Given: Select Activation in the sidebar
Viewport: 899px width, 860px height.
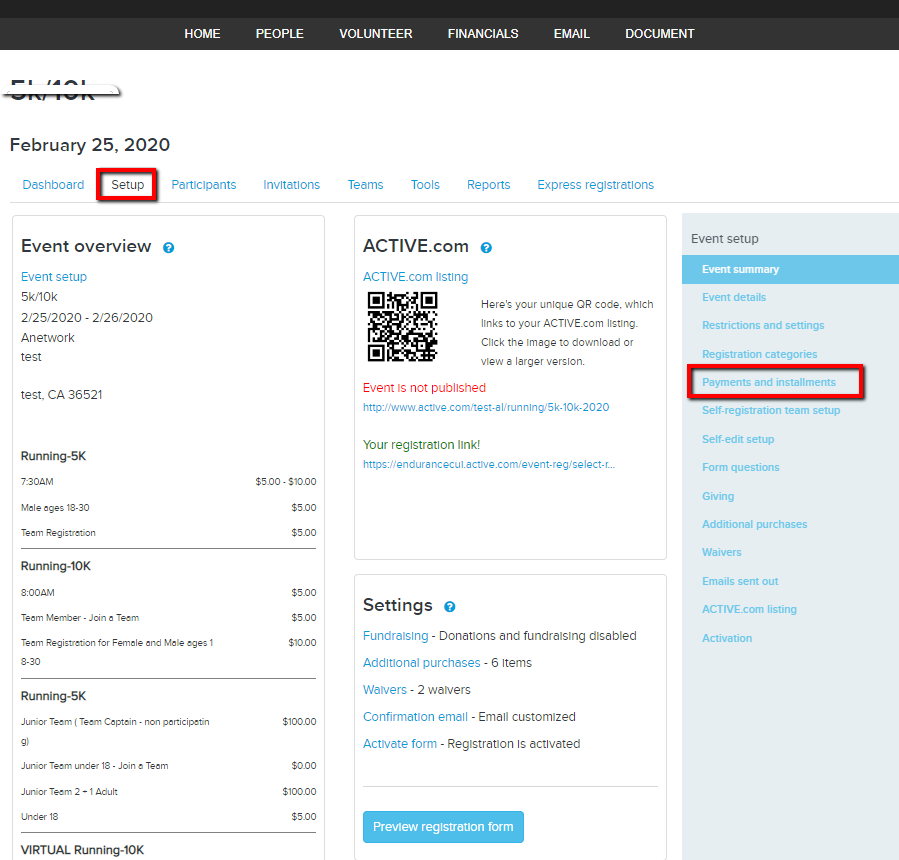Looking at the screenshot, I should click(x=727, y=638).
